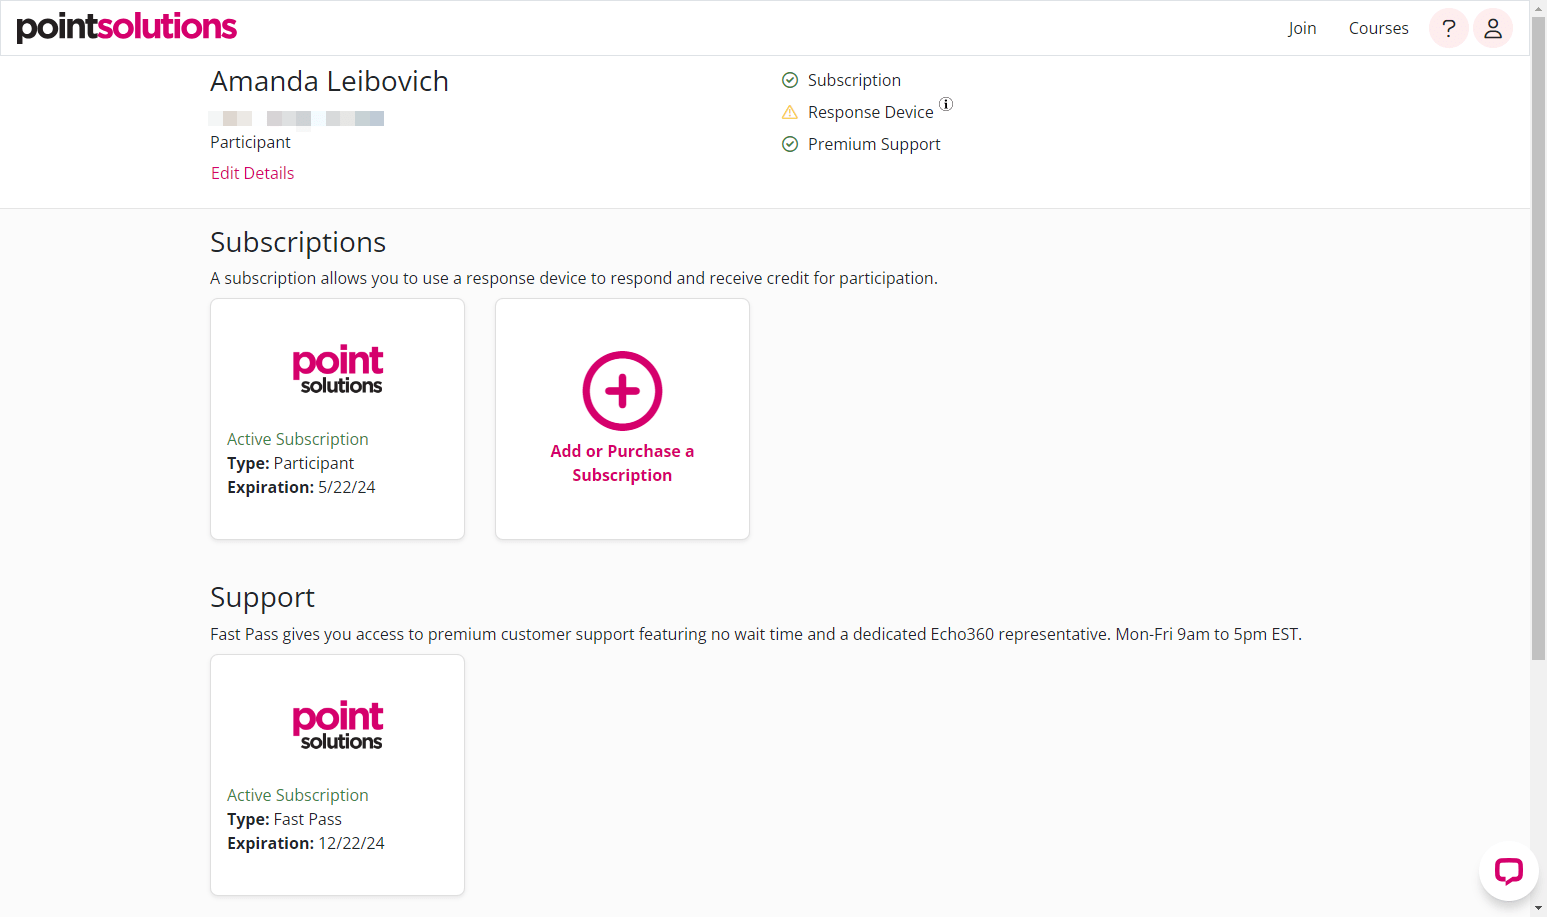Image resolution: width=1547 pixels, height=917 pixels.
Task: Click the Premium Support checkmark icon
Action: tap(790, 143)
